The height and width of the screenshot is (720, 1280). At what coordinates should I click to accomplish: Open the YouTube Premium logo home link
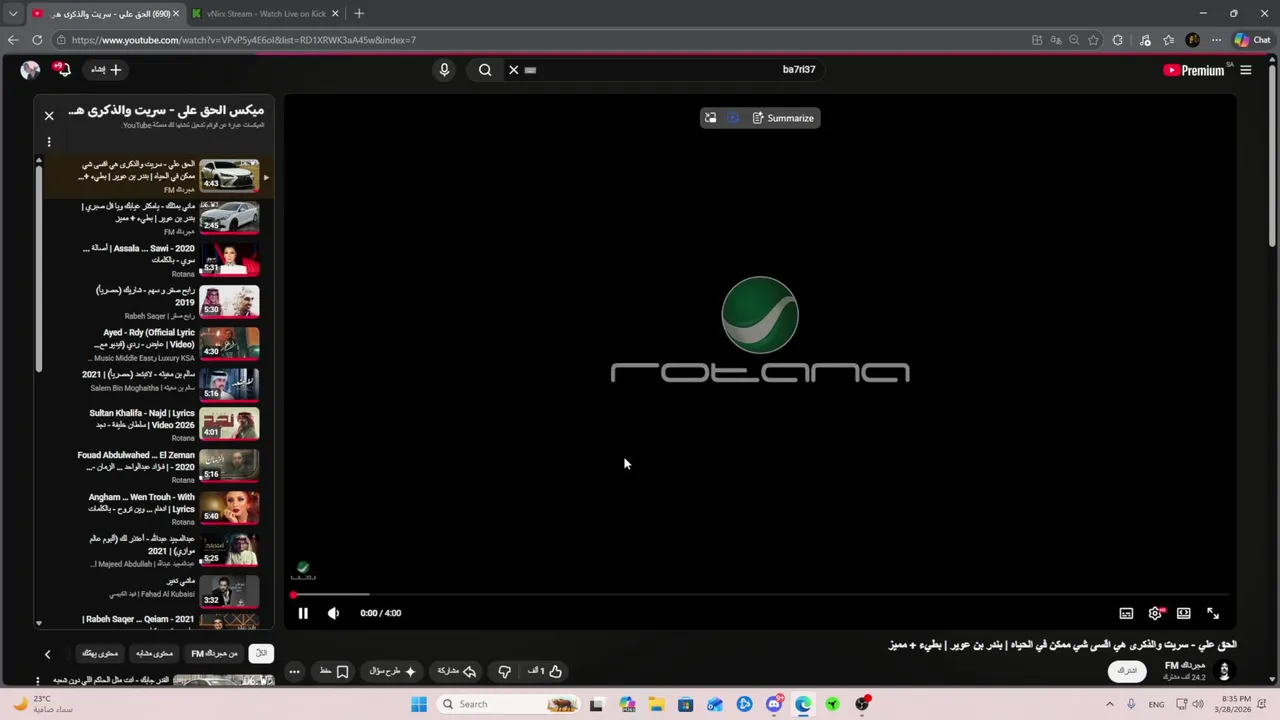[x=1195, y=70]
